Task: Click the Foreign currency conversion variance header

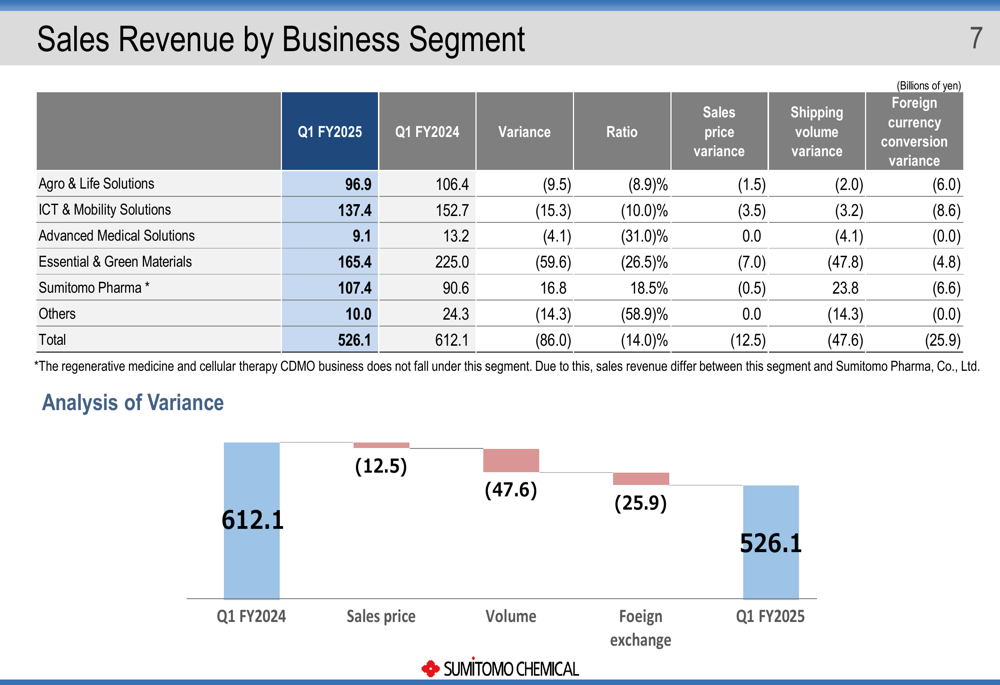Action: click(914, 132)
